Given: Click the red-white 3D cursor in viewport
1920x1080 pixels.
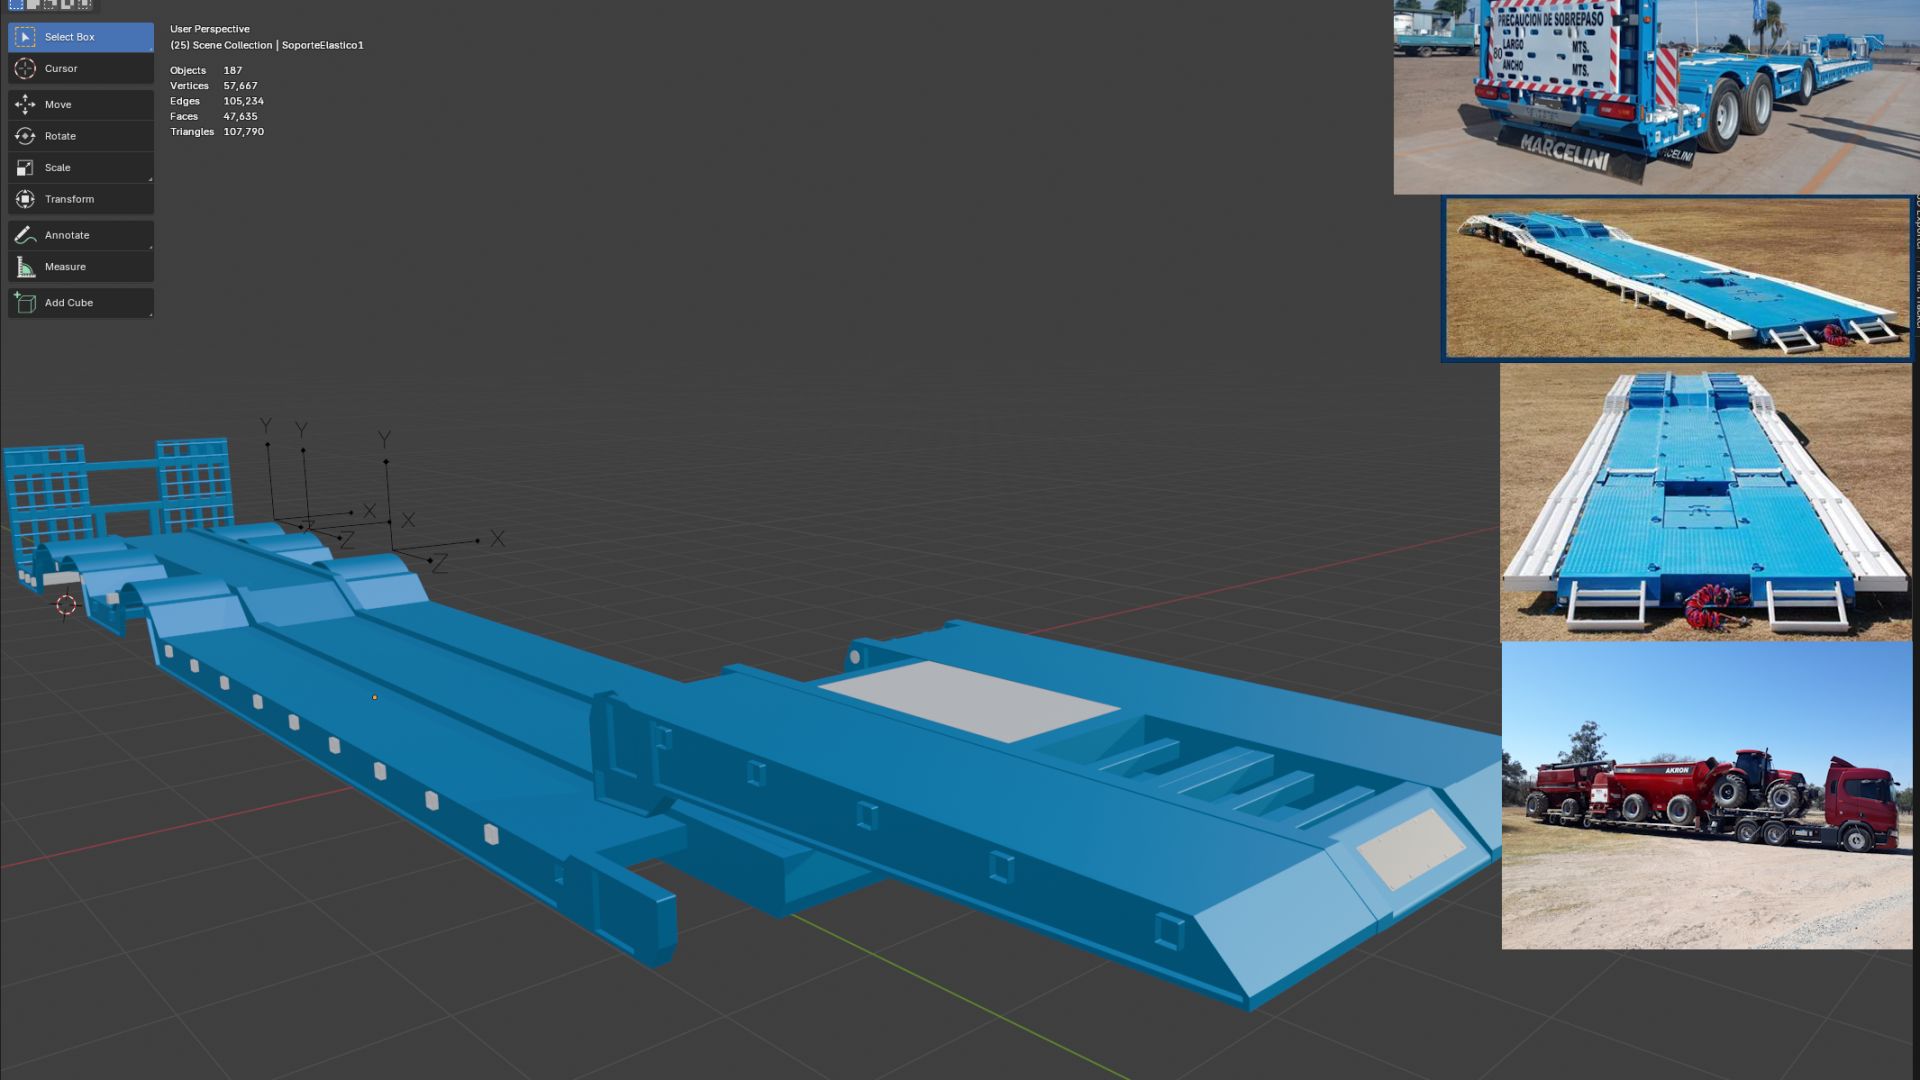Looking at the screenshot, I should point(66,605).
